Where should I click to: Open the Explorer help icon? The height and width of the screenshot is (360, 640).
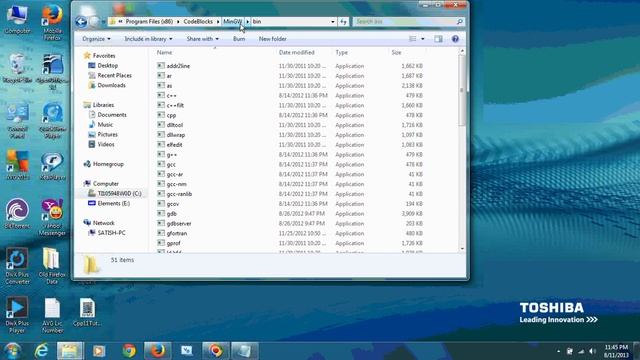pyautogui.click(x=455, y=39)
